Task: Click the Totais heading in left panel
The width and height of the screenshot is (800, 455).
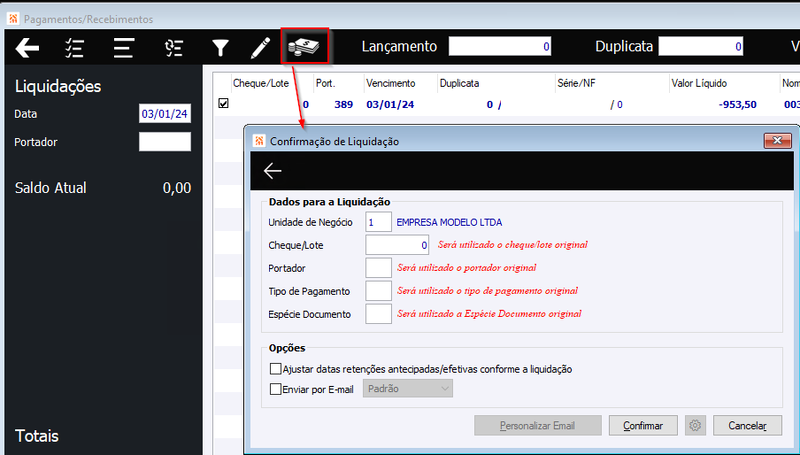Action: pos(37,436)
